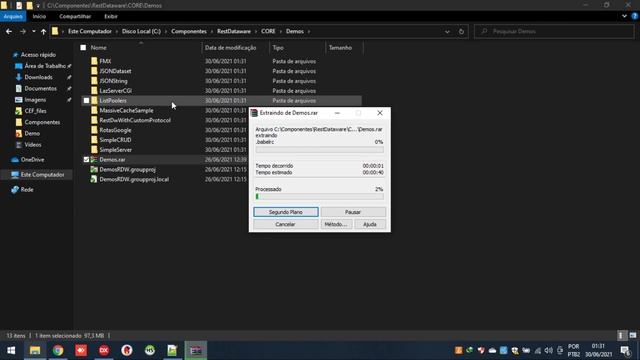The image size is (640, 360).
Task: Select the DemosRDW.groupproj file icon
Action: click(94, 169)
